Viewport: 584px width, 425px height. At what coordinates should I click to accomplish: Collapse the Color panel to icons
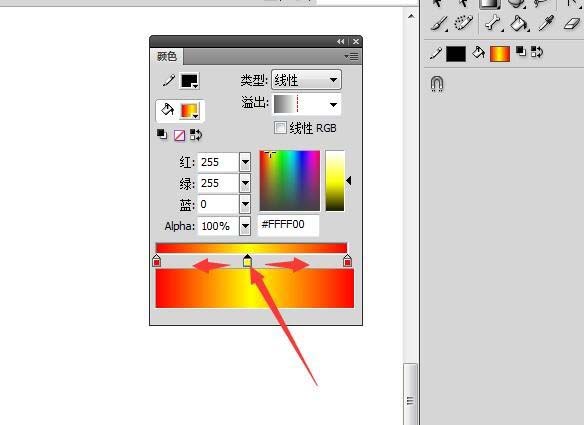pos(341,42)
